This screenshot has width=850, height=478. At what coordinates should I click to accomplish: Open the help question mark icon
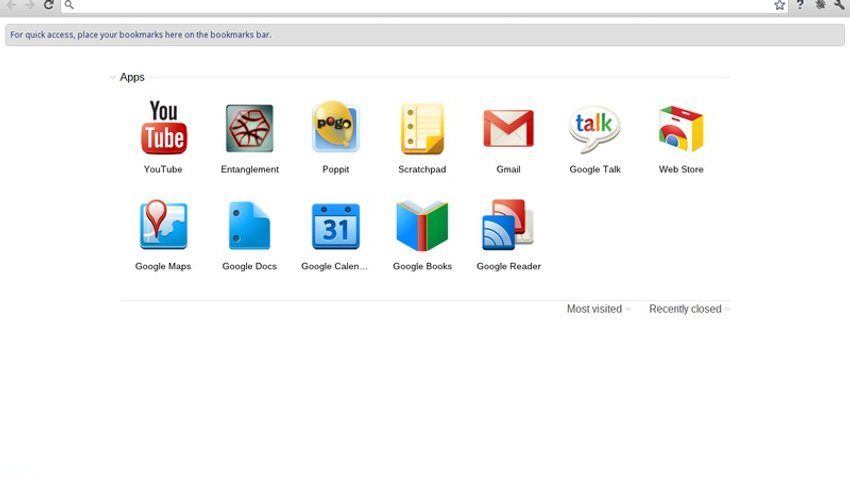pos(800,5)
